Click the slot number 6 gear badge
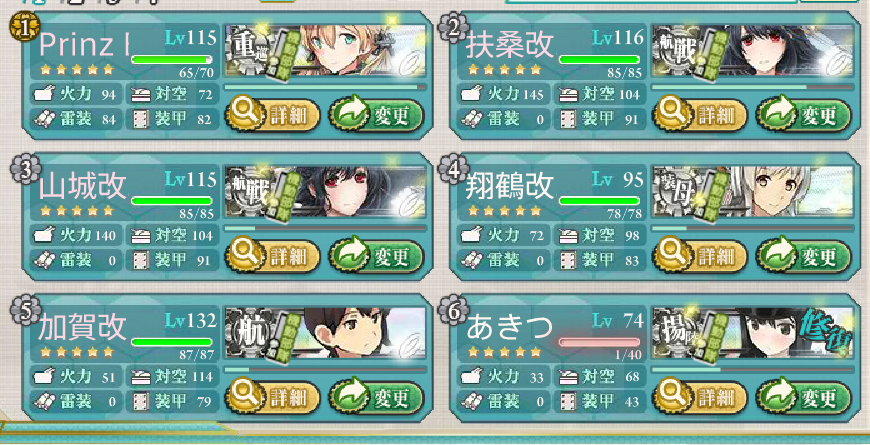This screenshot has height=445, width=870. [x=452, y=310]
